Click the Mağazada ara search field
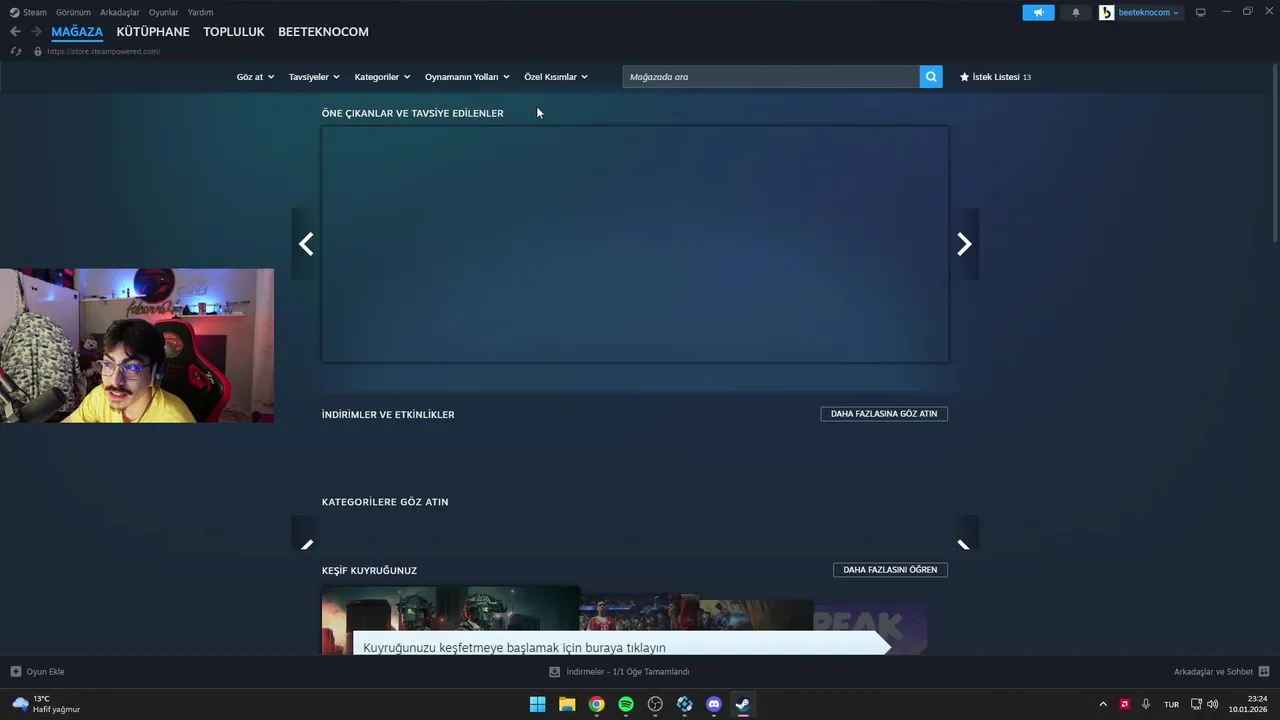Image resolution: width=1280 pixels, height=720 pixels. click(771, 77)
